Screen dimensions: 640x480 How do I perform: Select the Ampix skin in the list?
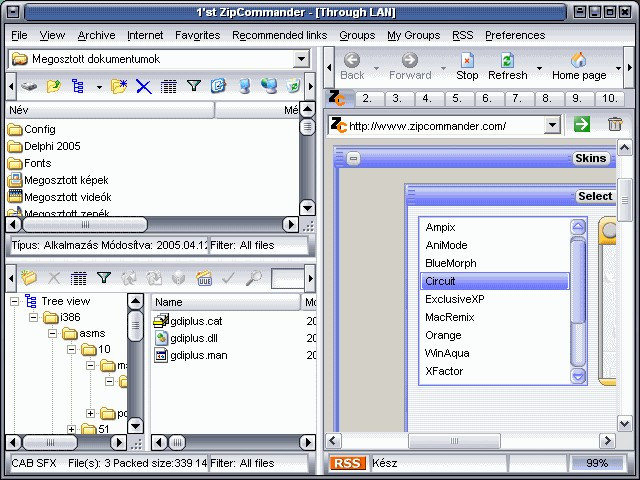point(494,227)
